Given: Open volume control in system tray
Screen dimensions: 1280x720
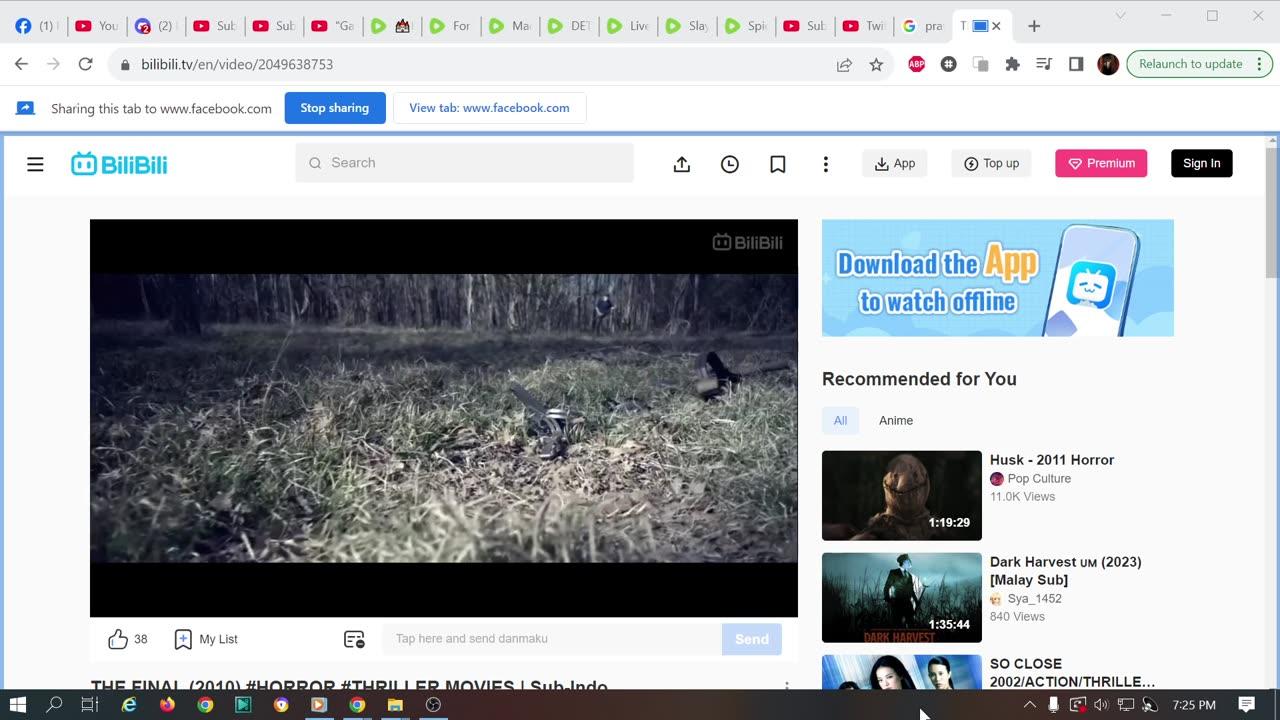Looking at the screenshot, I should [1101, 705].
